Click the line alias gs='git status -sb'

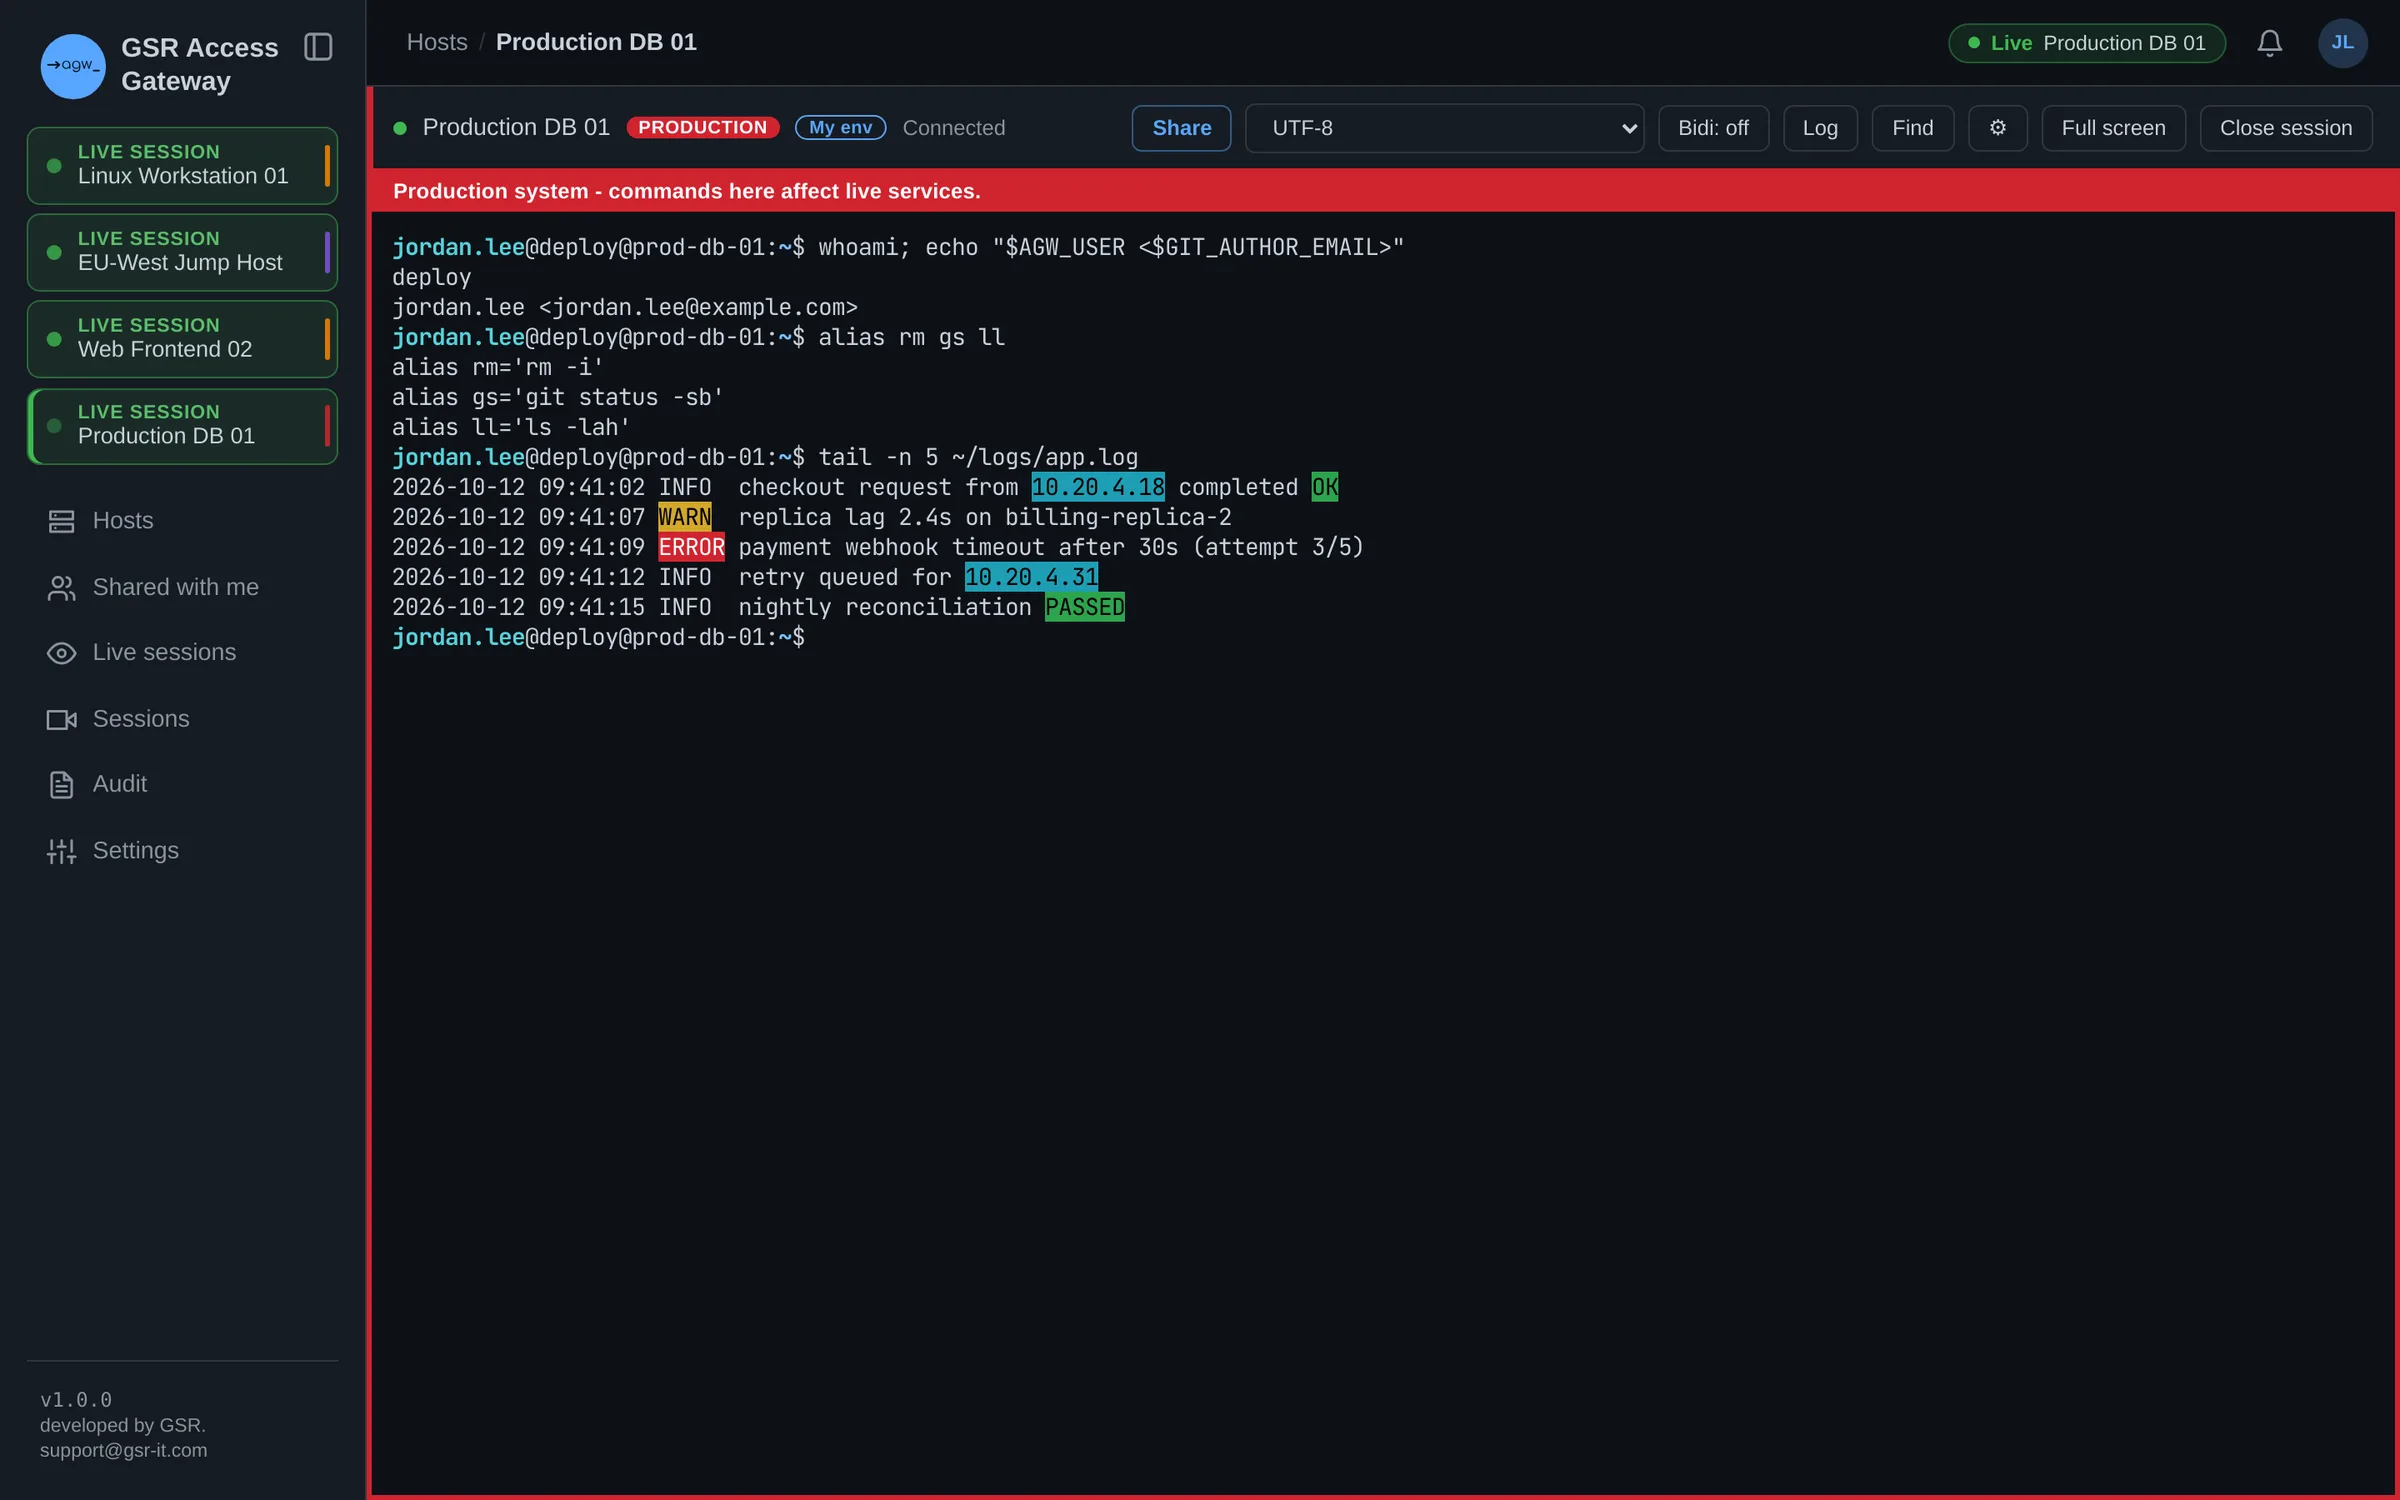(x=557, y=397)
